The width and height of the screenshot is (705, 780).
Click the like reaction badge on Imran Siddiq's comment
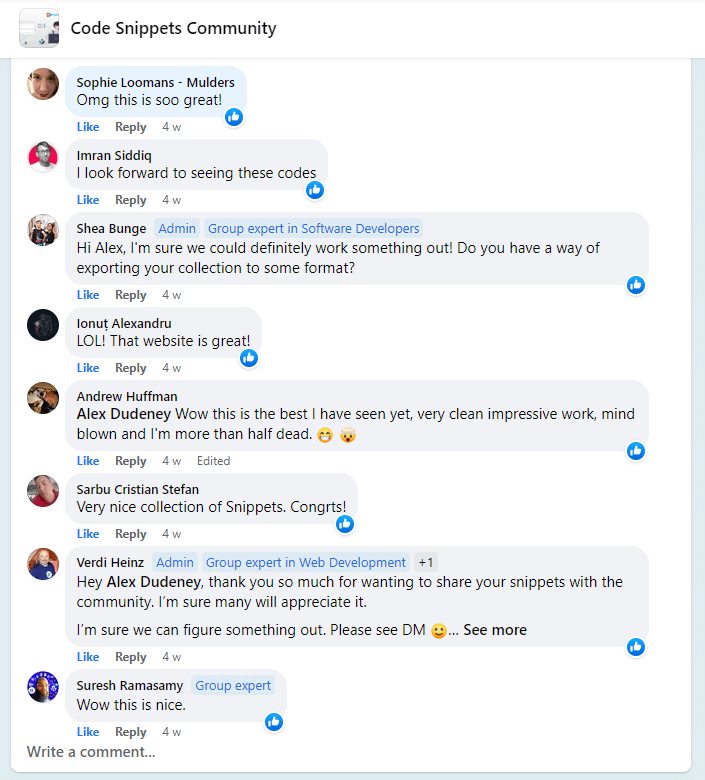315,190
